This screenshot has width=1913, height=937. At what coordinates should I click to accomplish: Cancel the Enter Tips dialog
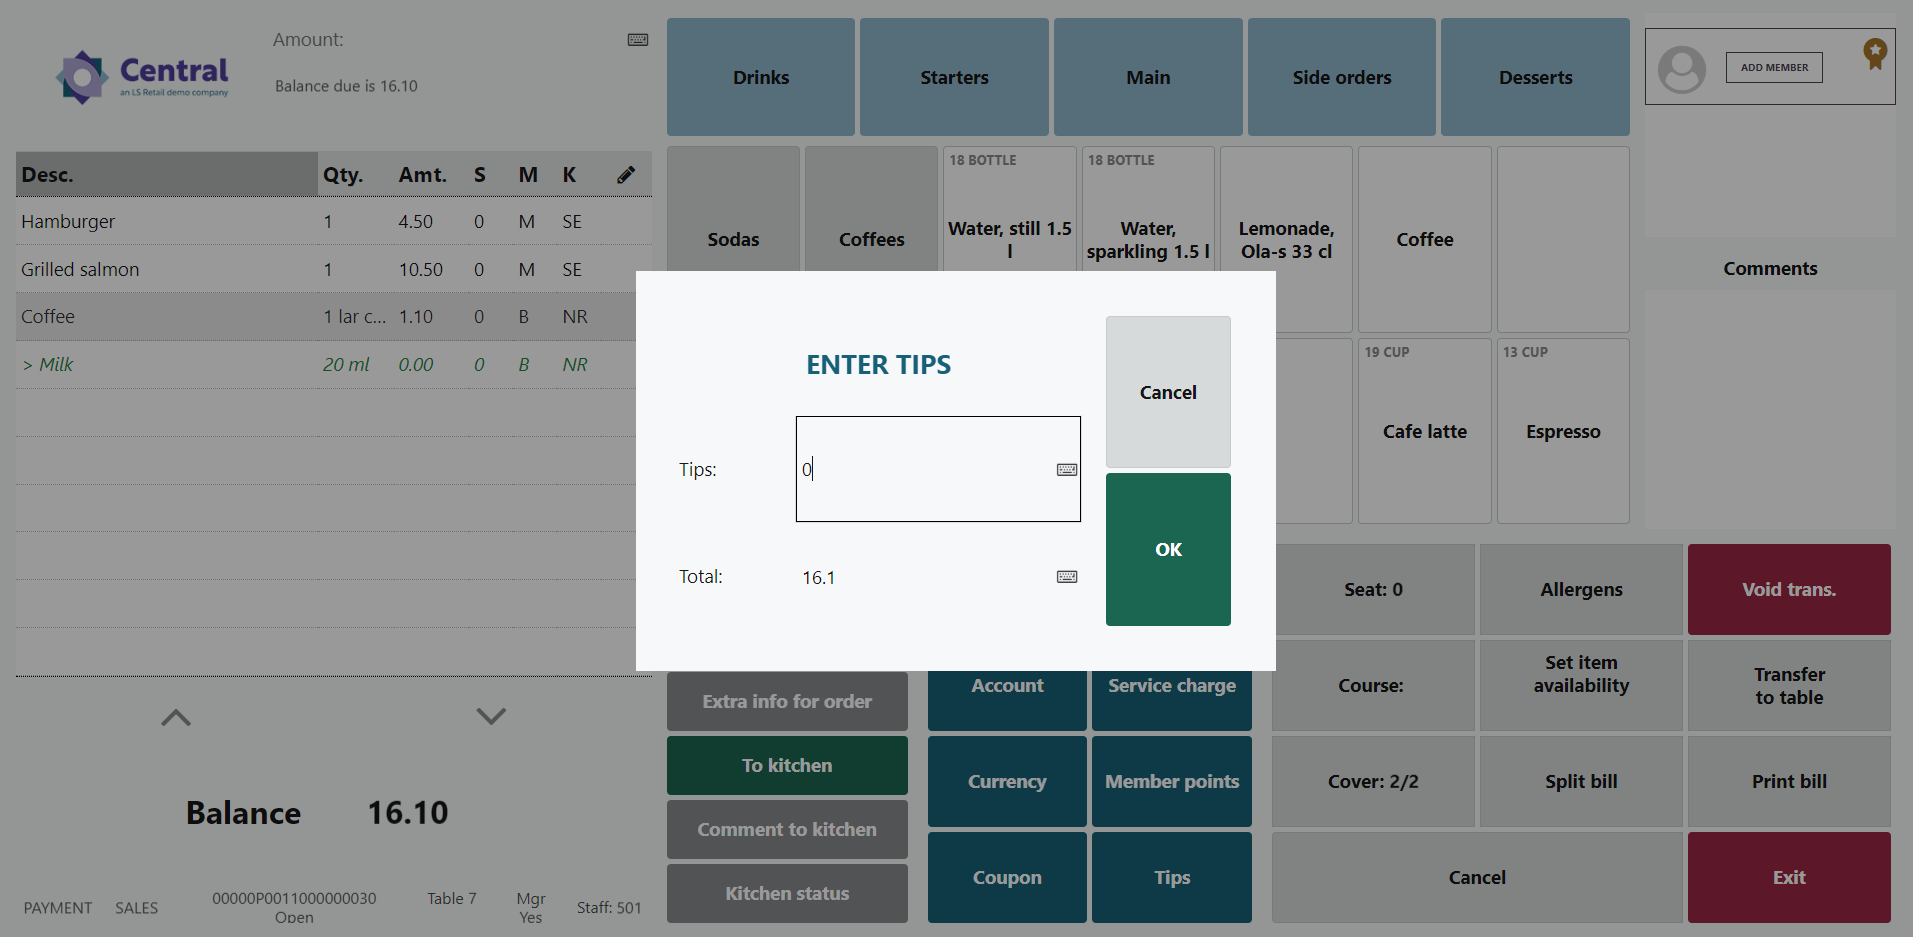pos(1168,392)
